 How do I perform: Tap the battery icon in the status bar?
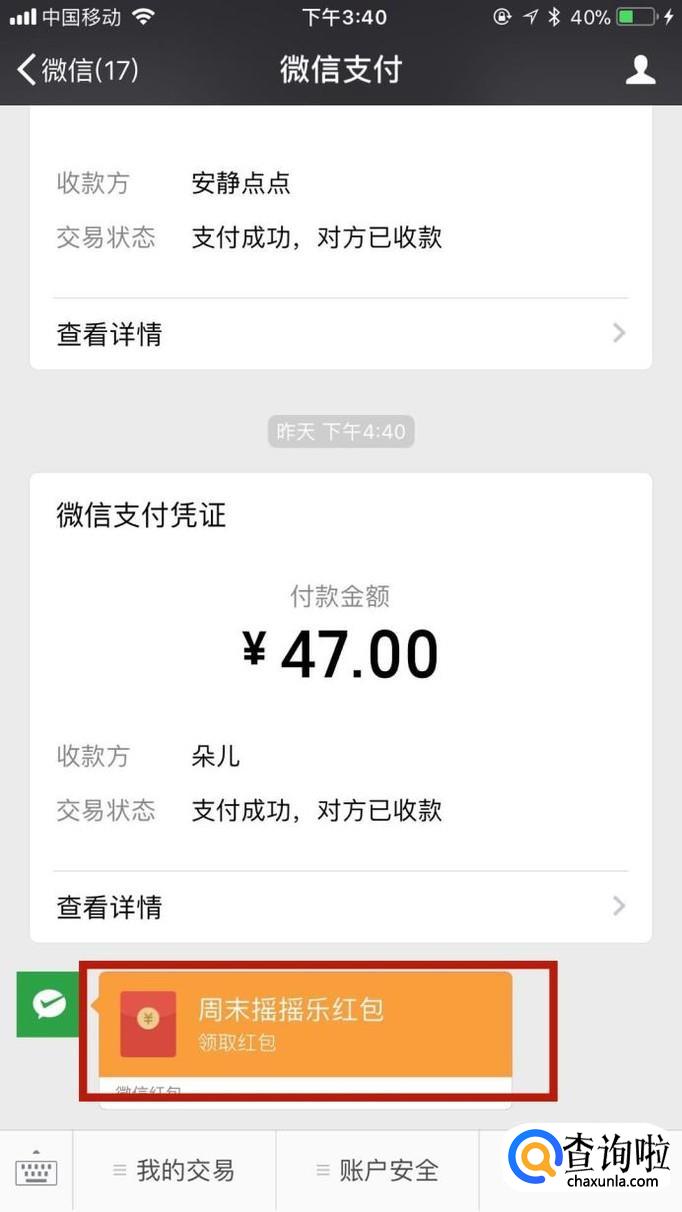pyautogui.click(x=636, y=17)
